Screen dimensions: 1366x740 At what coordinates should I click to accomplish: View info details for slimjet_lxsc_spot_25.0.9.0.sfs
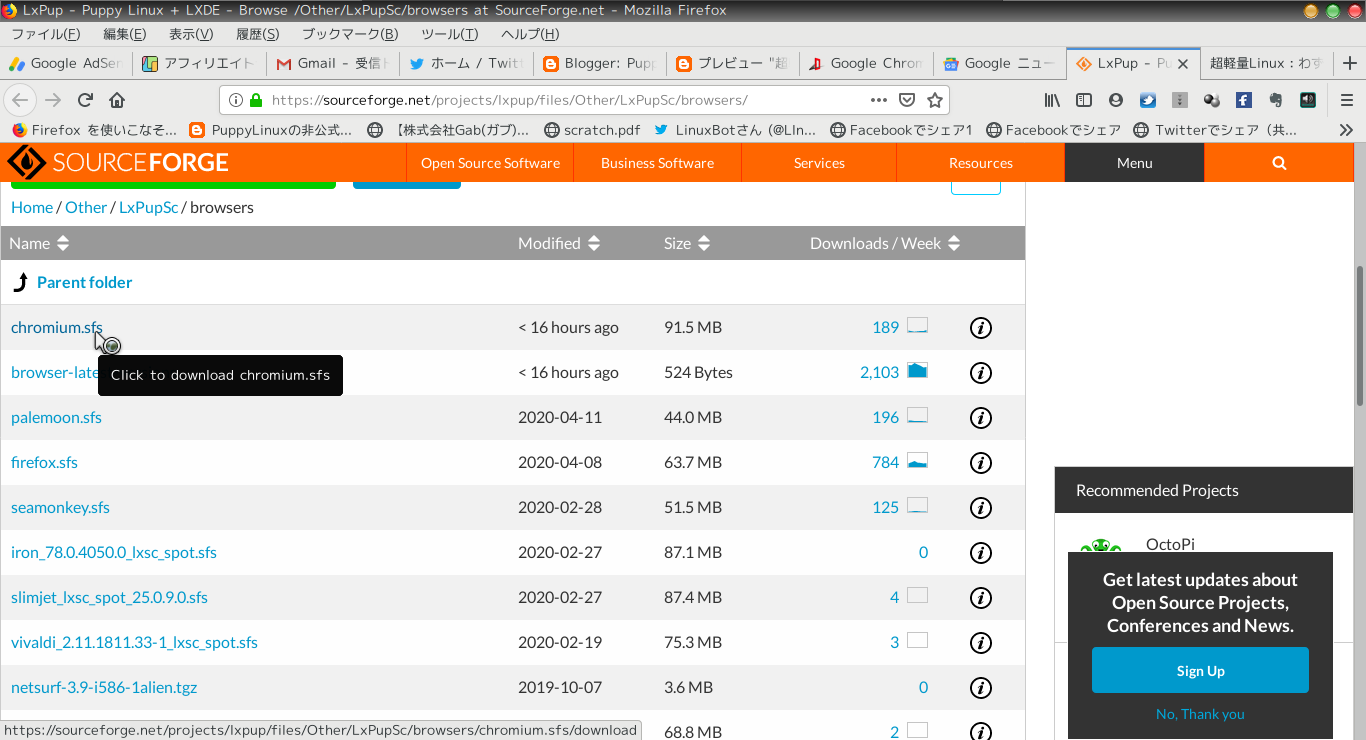coord(981,598)
